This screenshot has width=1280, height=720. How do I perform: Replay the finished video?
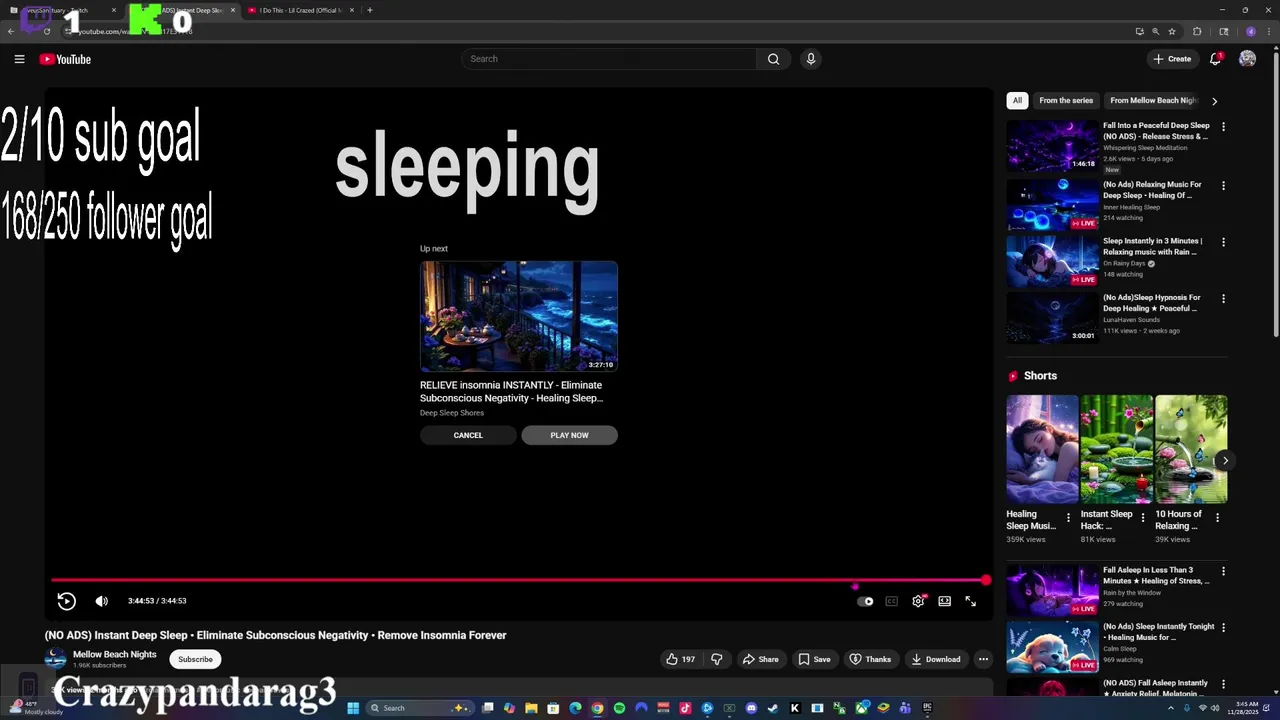[x=66, y=601]
